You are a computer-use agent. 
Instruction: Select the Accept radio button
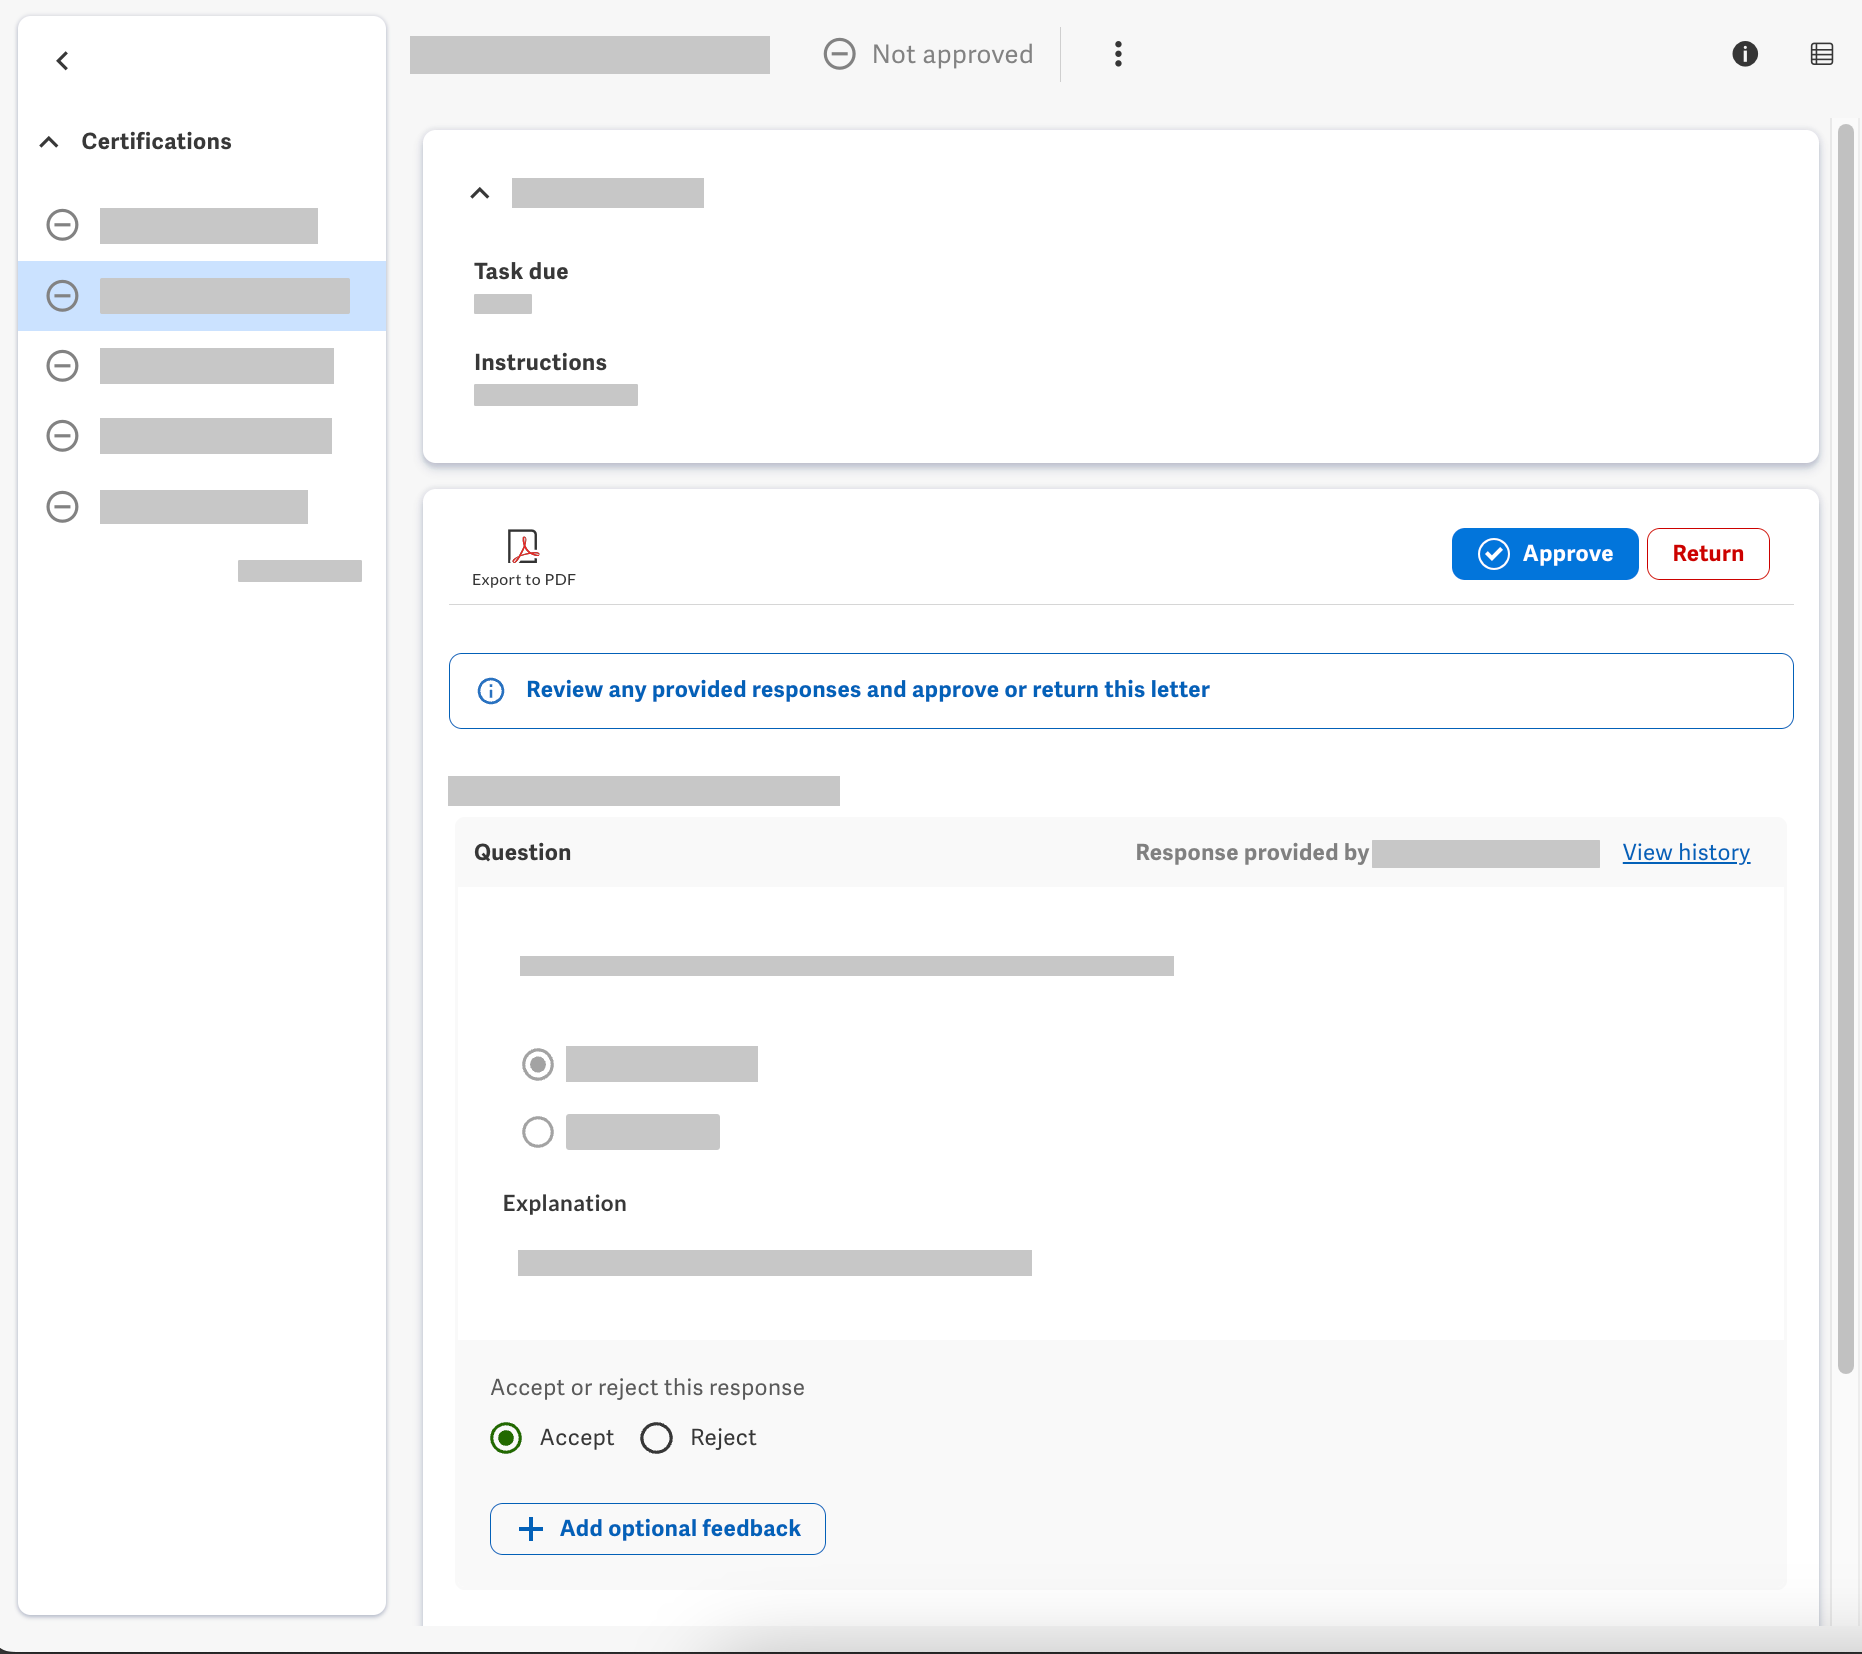(x=506, y=1437)
